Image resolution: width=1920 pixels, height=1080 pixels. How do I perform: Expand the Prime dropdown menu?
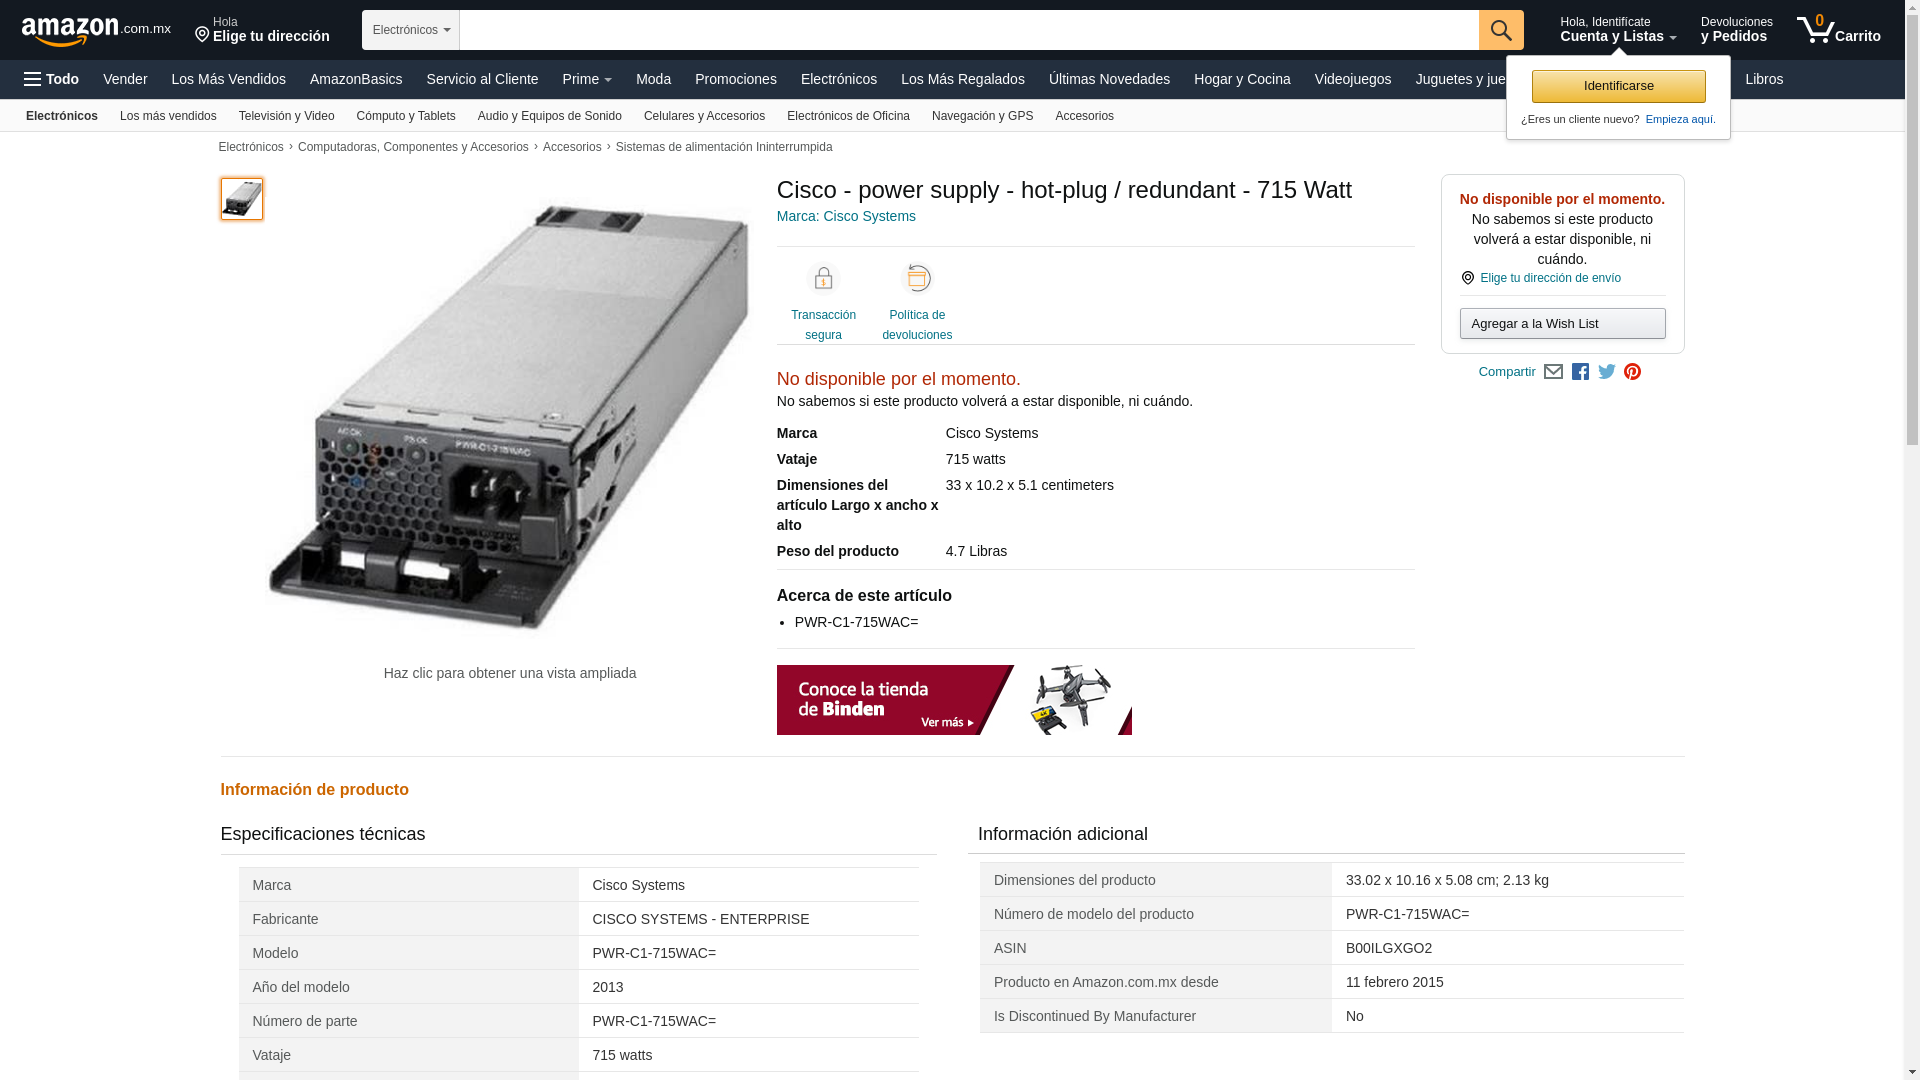[x=586, y=79]
